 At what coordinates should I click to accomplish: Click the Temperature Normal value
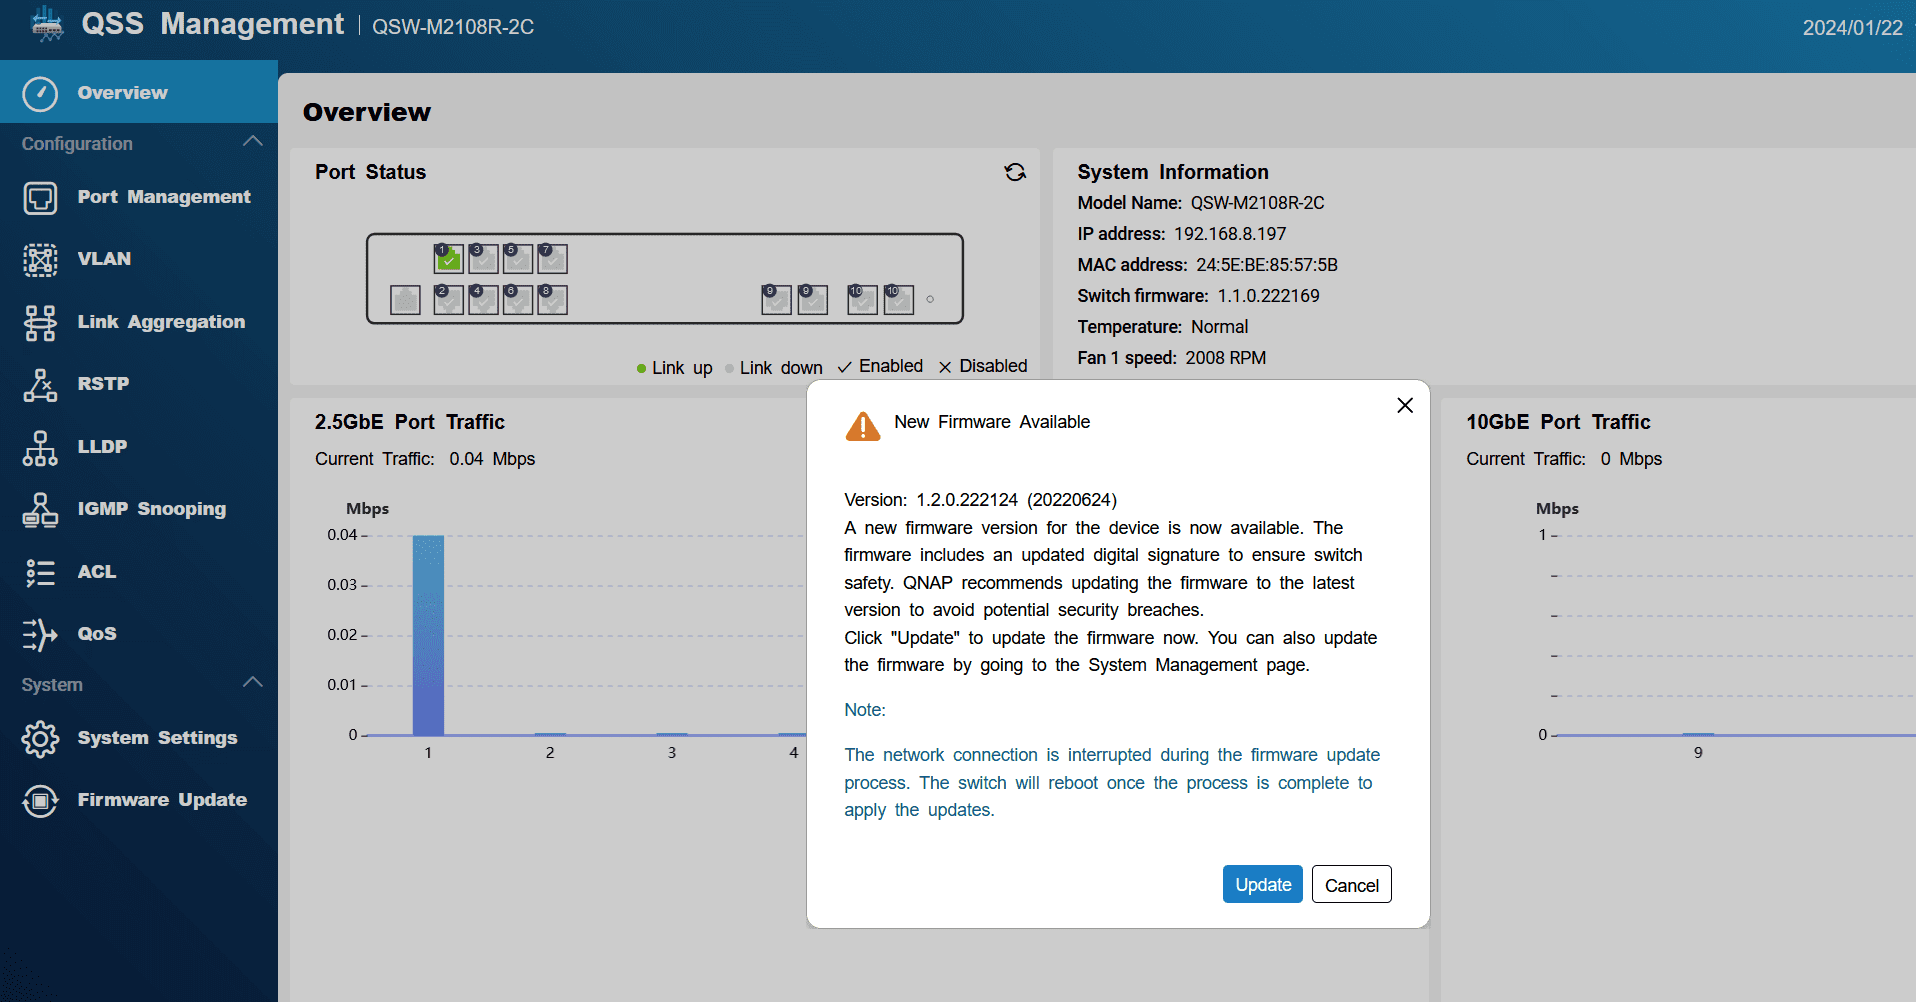pyautogui.click(x=1219, y=327)
